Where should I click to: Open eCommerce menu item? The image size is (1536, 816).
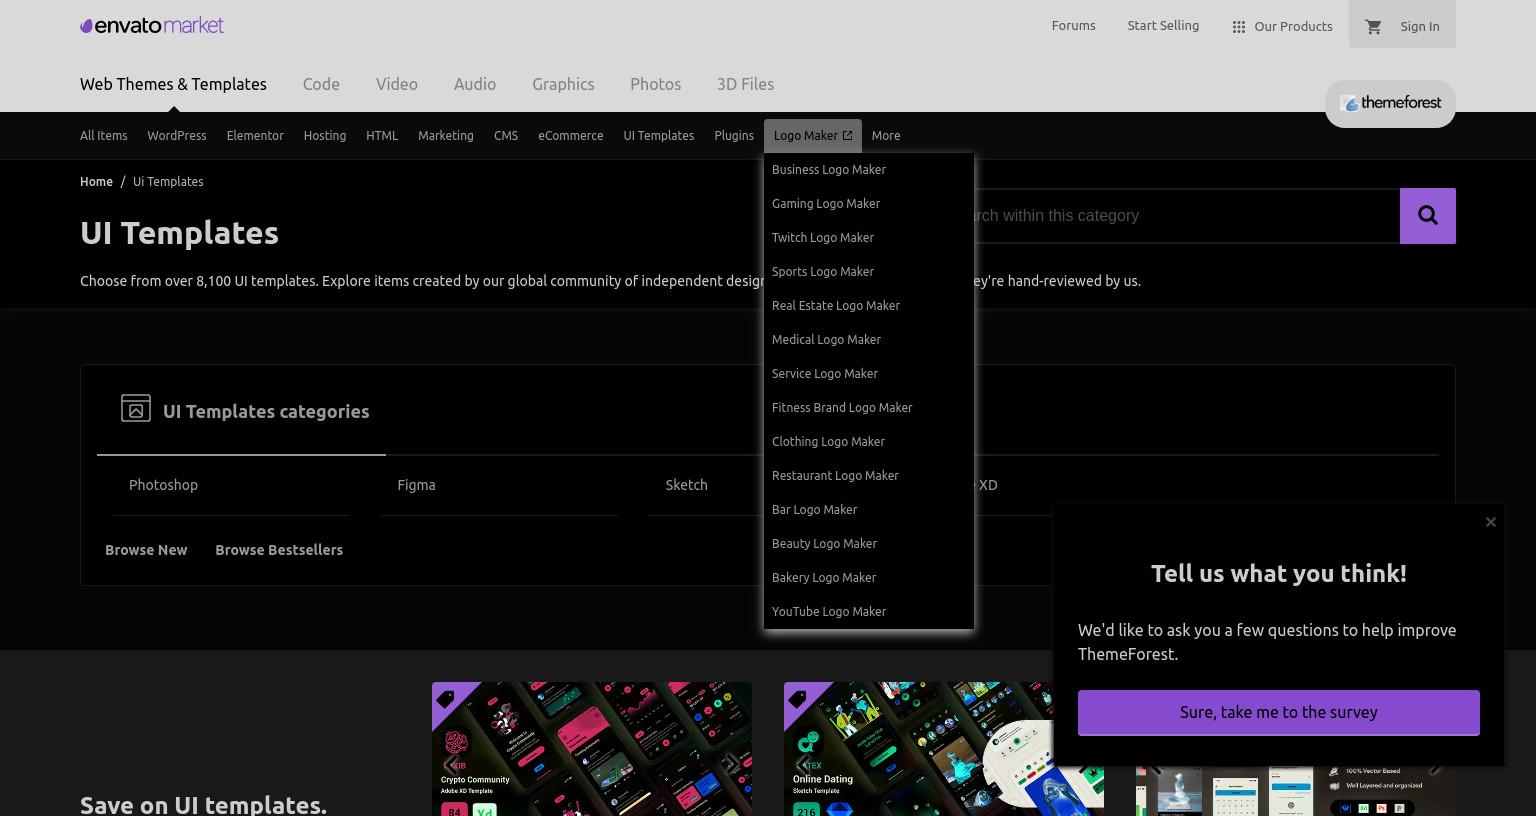tap(571, 135)
